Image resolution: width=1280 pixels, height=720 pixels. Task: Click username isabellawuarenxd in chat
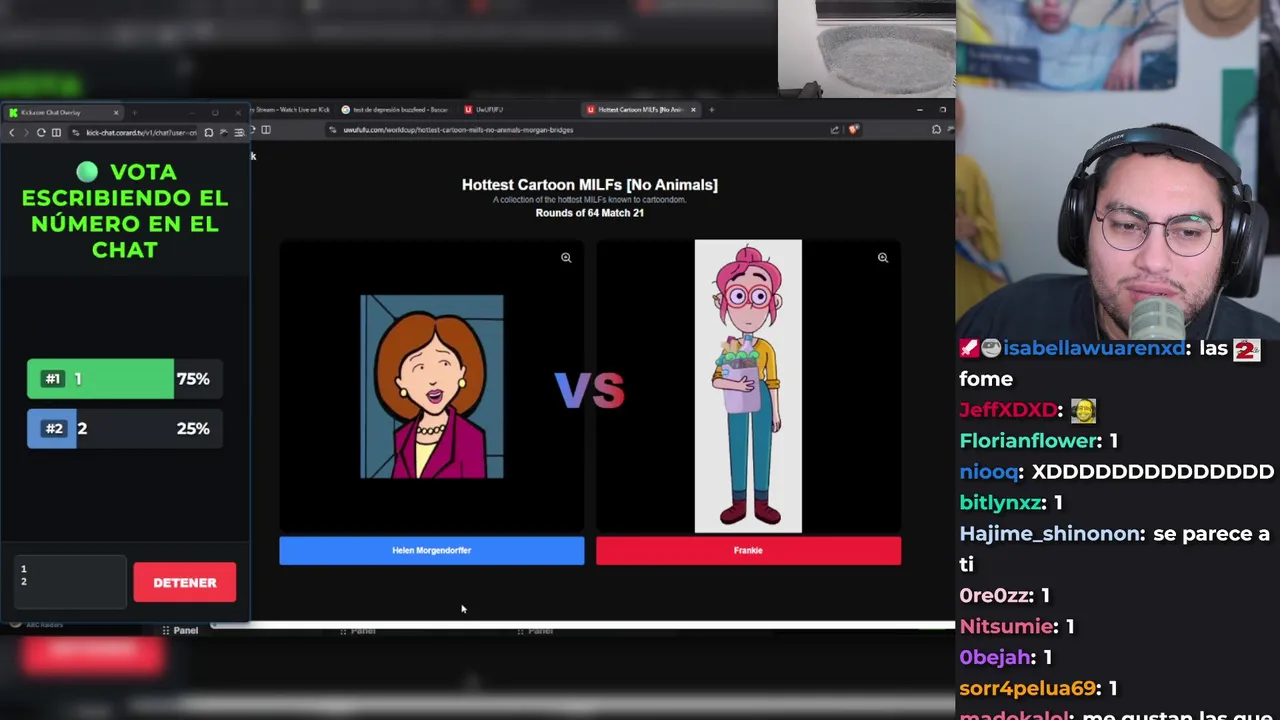1094,348
